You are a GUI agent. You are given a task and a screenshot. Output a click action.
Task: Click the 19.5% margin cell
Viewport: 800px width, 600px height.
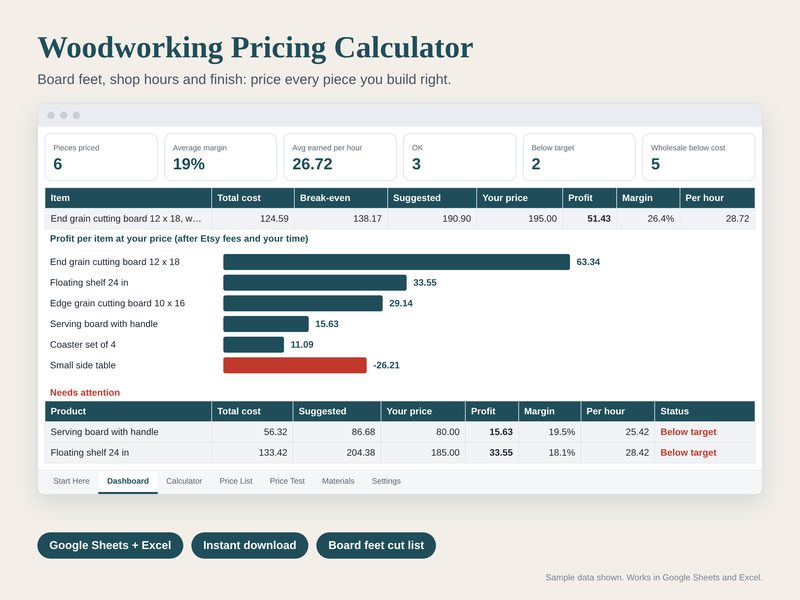[x=549, y=432]
